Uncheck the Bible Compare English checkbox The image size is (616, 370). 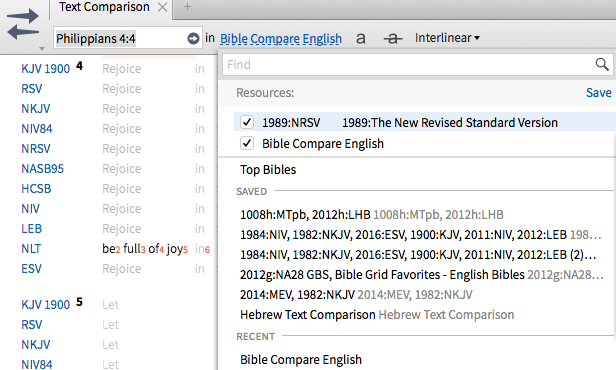(x=247, y=143)
